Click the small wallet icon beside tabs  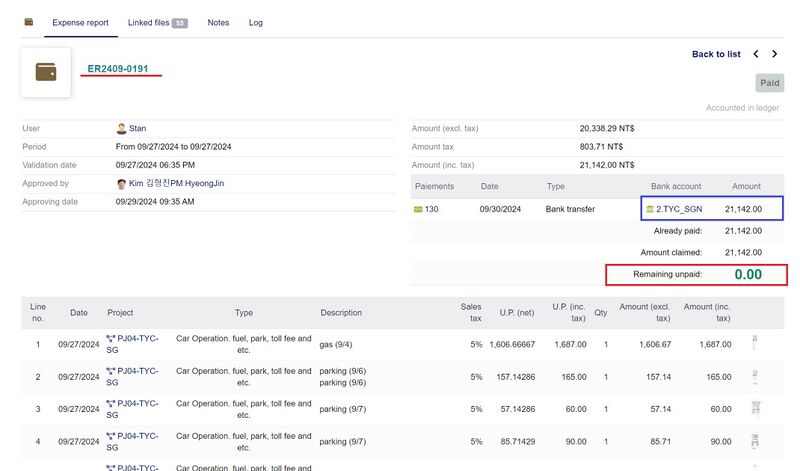29,22
